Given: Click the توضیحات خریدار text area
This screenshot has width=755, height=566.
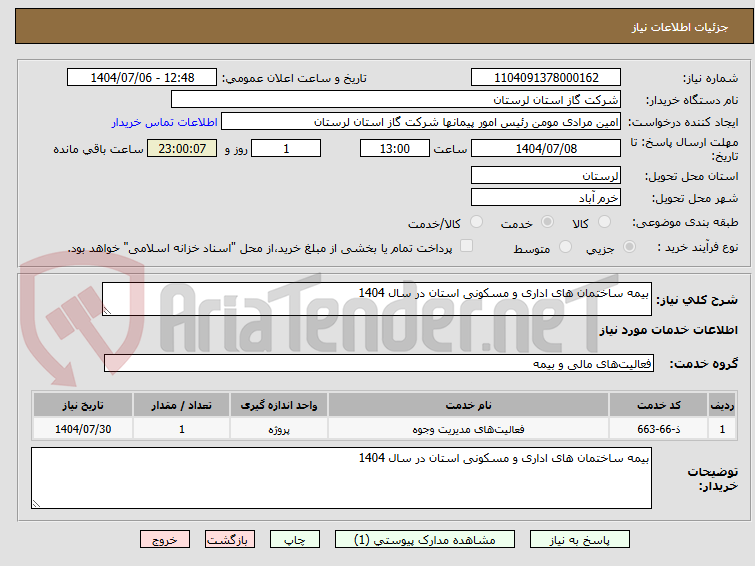Looking at the screenshot, I should (341, 478).
